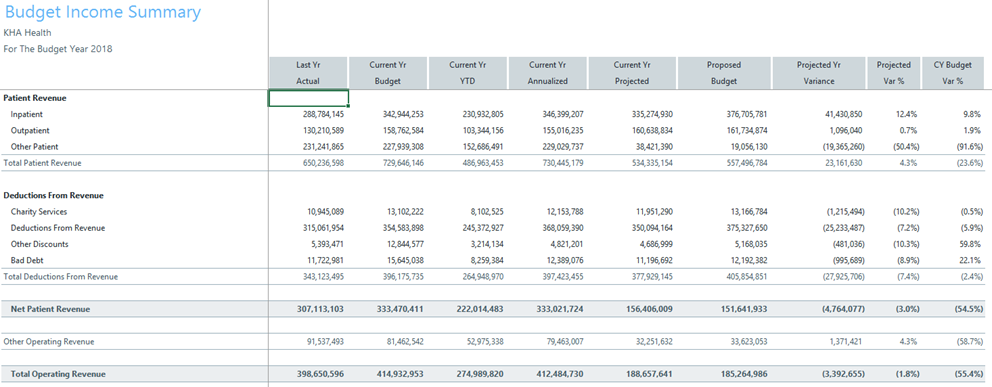
Task: Click the Current Yr Projected column header
Action: pyautogui.click(x=632, y=73)
